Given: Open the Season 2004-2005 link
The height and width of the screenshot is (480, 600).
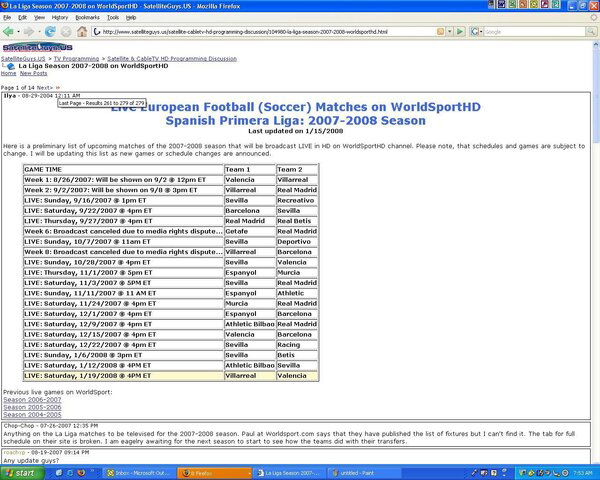Looking at the screenshot, I should point(32,415).
